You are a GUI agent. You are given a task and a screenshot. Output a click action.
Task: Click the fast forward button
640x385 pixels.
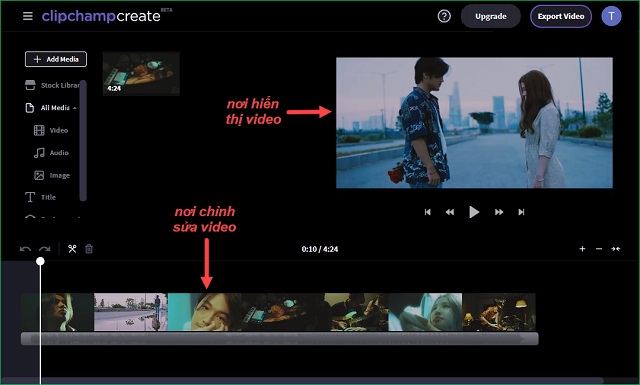(499, 212)
